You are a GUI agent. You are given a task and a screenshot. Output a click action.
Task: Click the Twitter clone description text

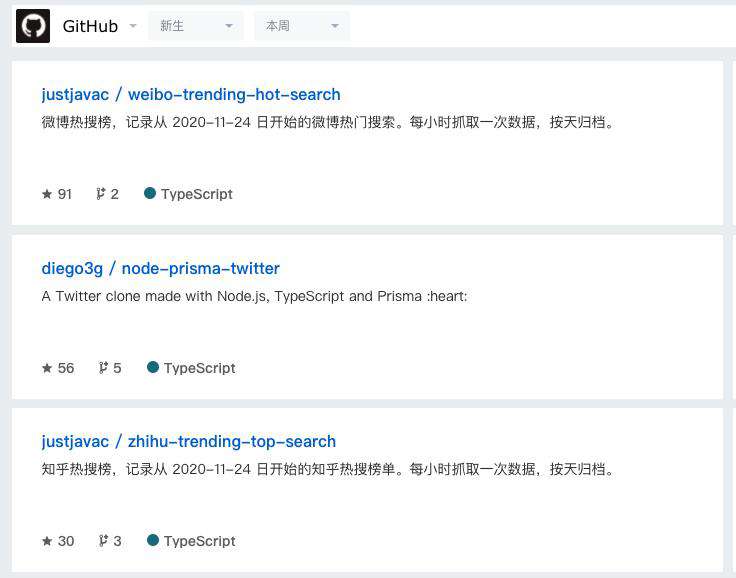coord(254,296)
